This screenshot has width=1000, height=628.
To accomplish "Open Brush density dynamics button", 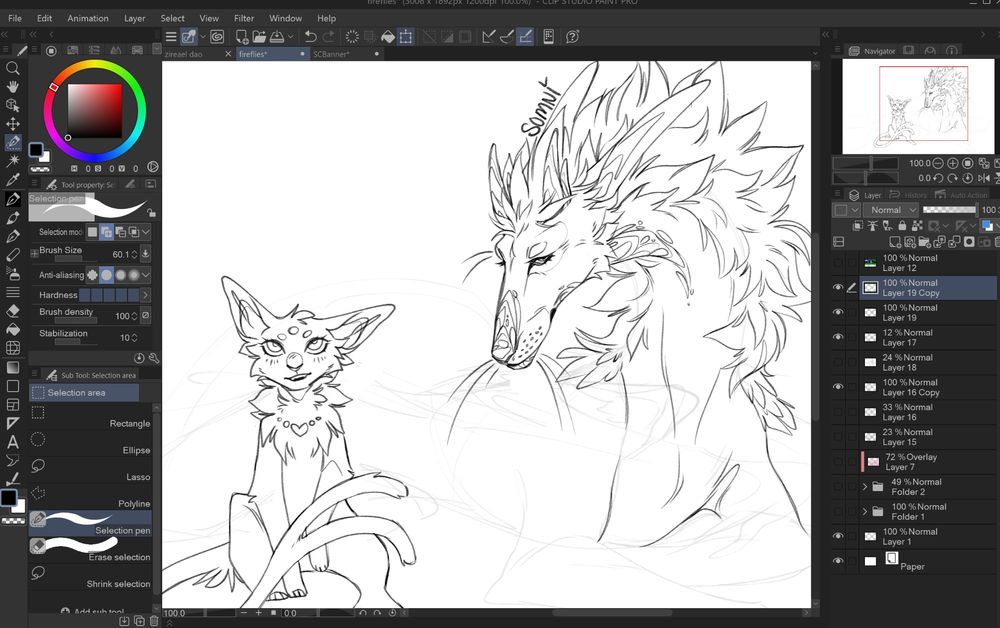I will (146, 316).
